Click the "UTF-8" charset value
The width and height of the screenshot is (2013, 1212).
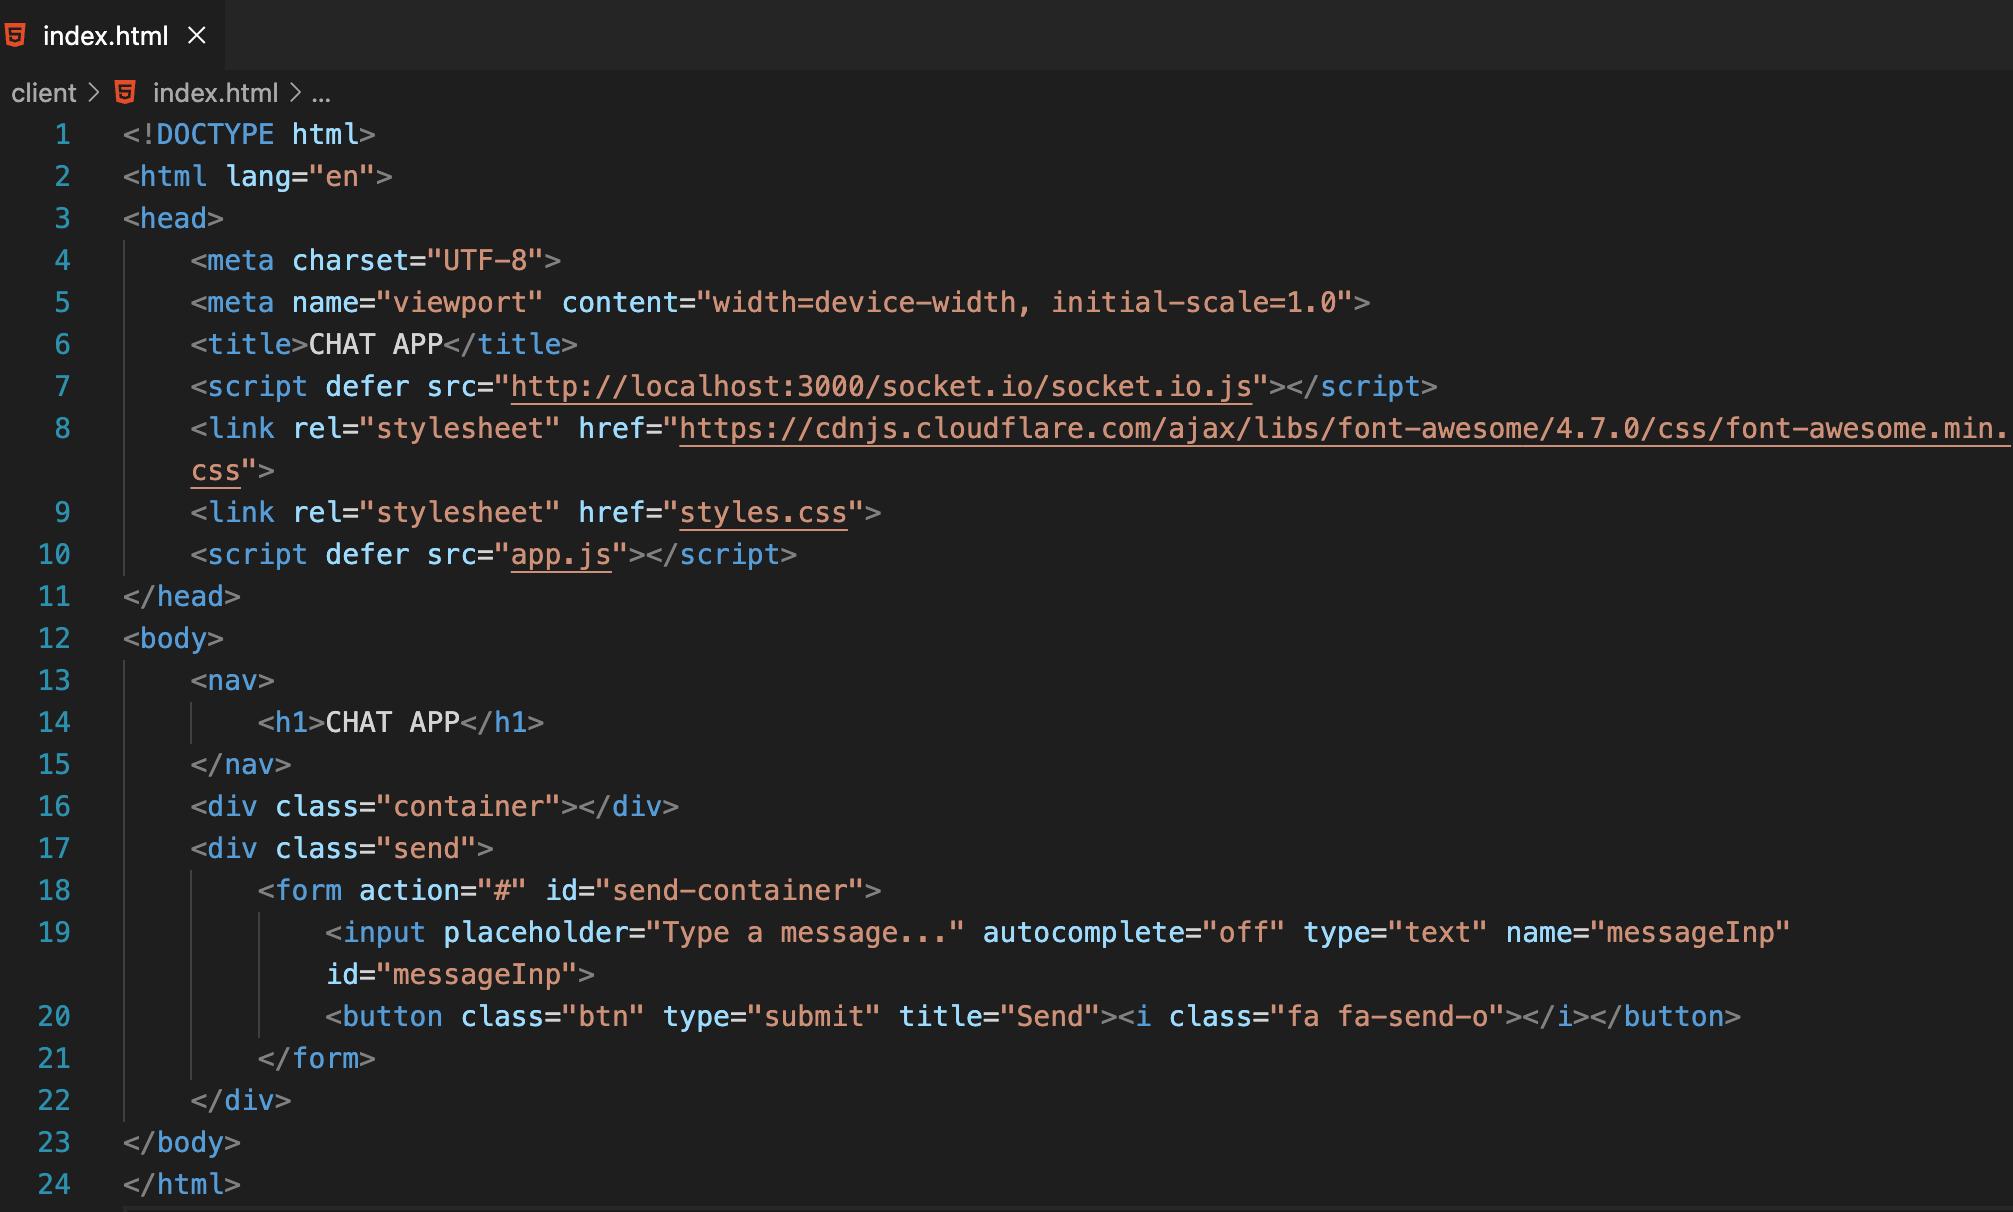[x=485, y=260]
